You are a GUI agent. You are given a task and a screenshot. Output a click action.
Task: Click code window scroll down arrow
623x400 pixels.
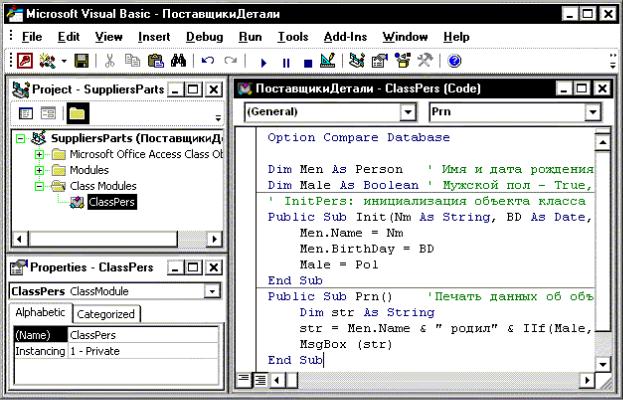tap(603, 364)
